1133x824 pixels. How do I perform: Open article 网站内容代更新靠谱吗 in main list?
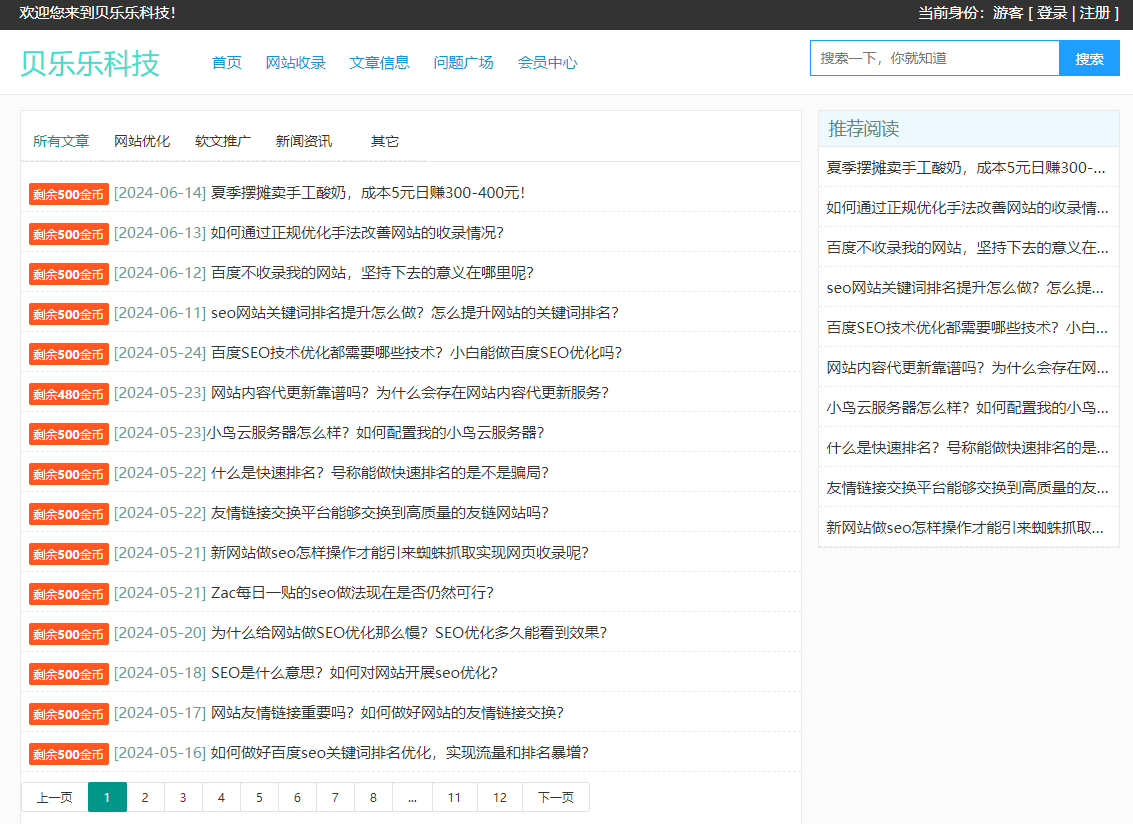(x=410, y=392)
